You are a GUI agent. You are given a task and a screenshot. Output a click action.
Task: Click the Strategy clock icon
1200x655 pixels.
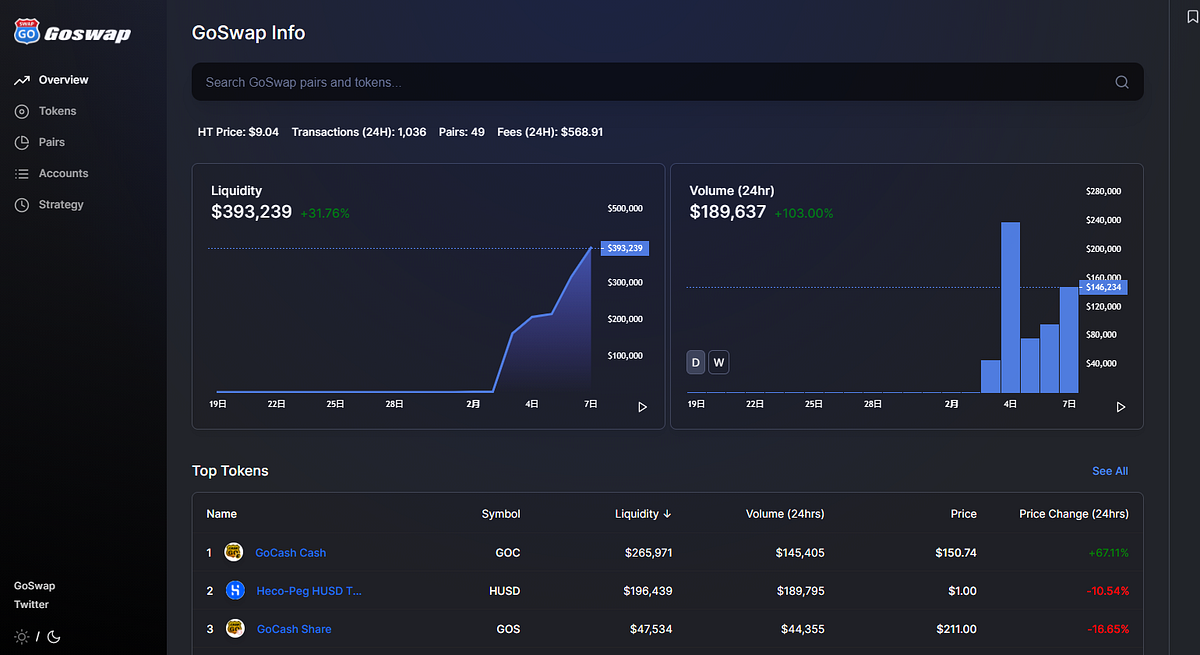point(22,204)
